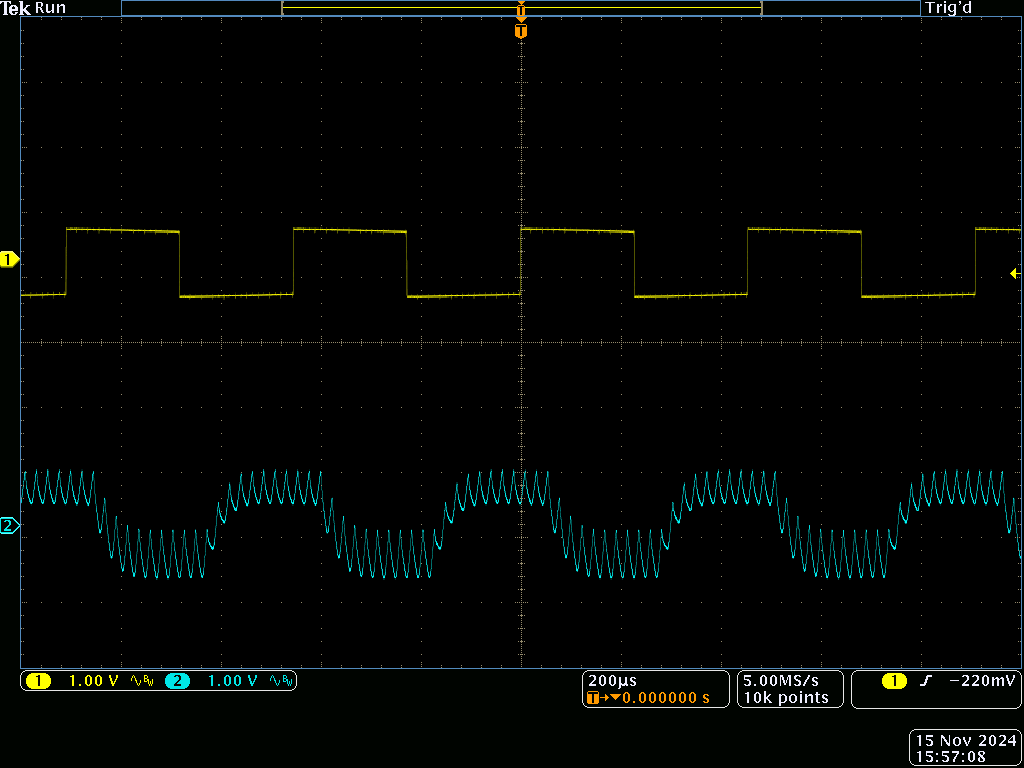Image resolution: width=1024 pixels, height=768 pixels.
Task: Click the trigger source channel 1 badge
Action: click(894, 681)
